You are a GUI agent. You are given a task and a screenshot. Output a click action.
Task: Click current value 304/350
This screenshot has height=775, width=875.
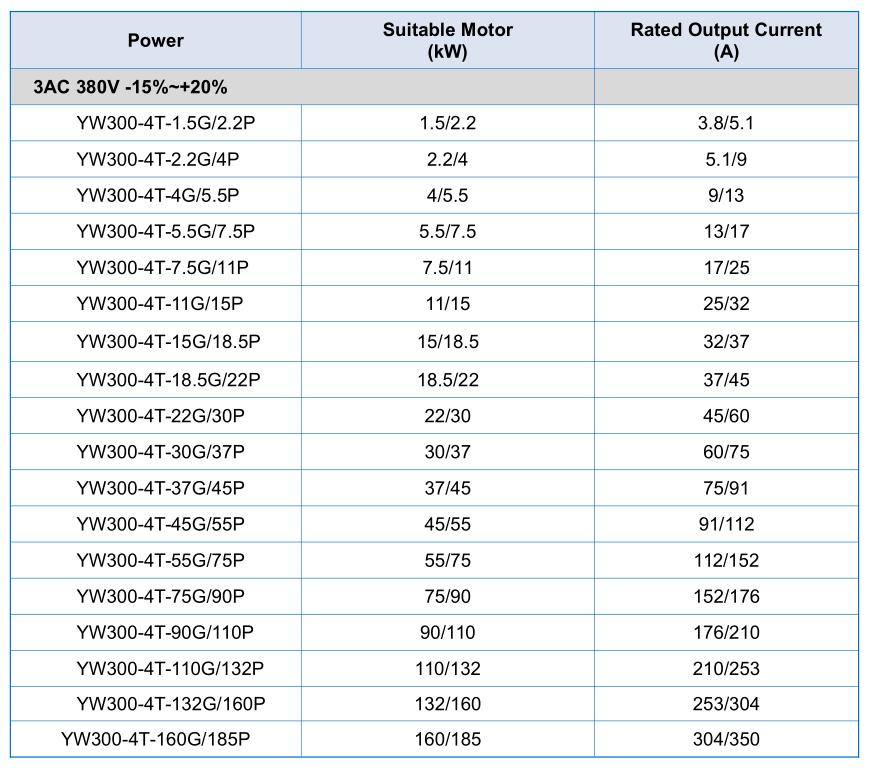pos(726,739)
